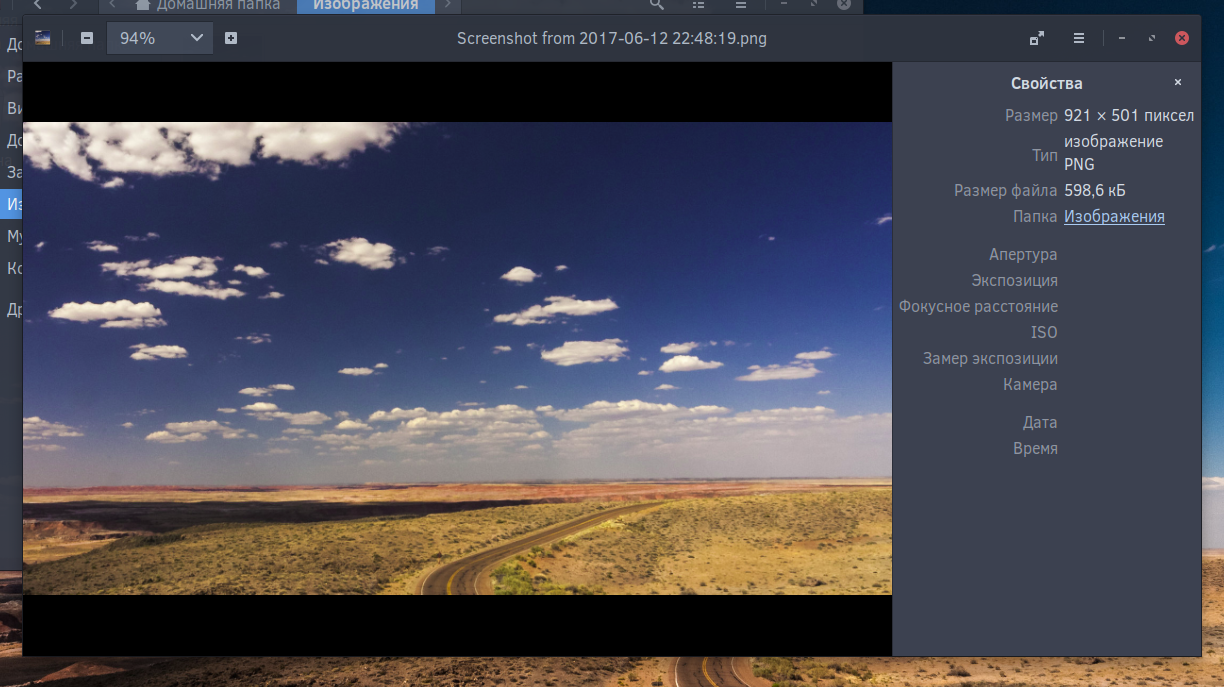Toggle list view in the file manager

[699, 5]
